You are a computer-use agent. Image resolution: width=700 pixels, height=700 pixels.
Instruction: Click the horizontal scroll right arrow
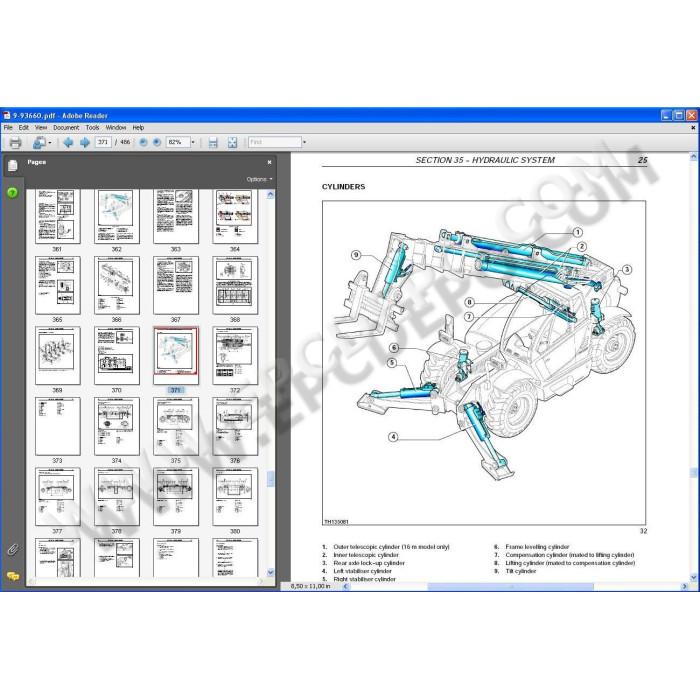pyautogui.click(x=684, y=586)
